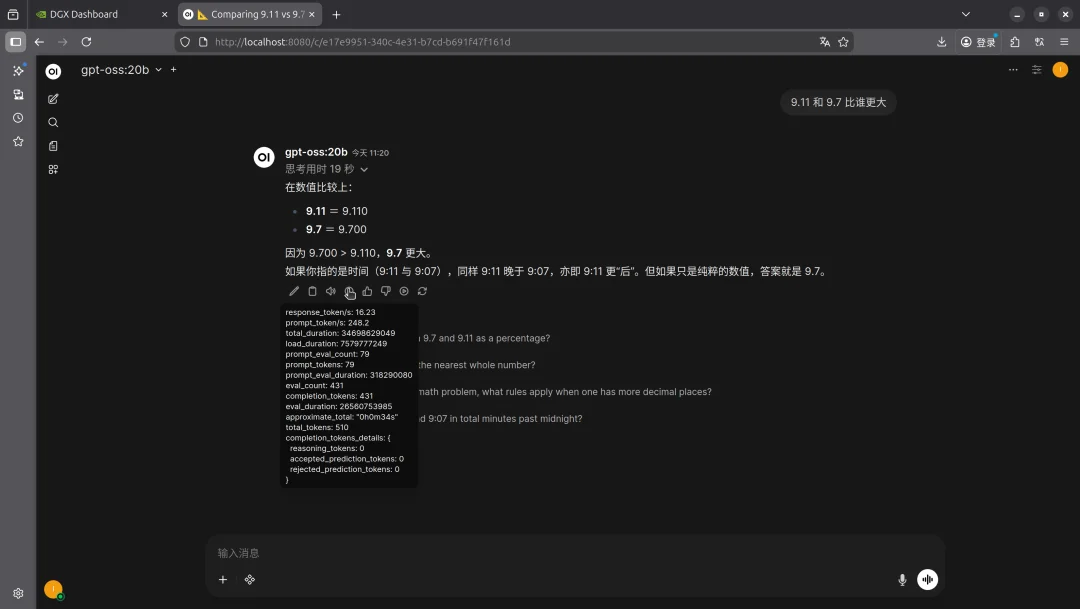
Task: Open Notes via the document icon in sidebar
Action: click(53, 145)
